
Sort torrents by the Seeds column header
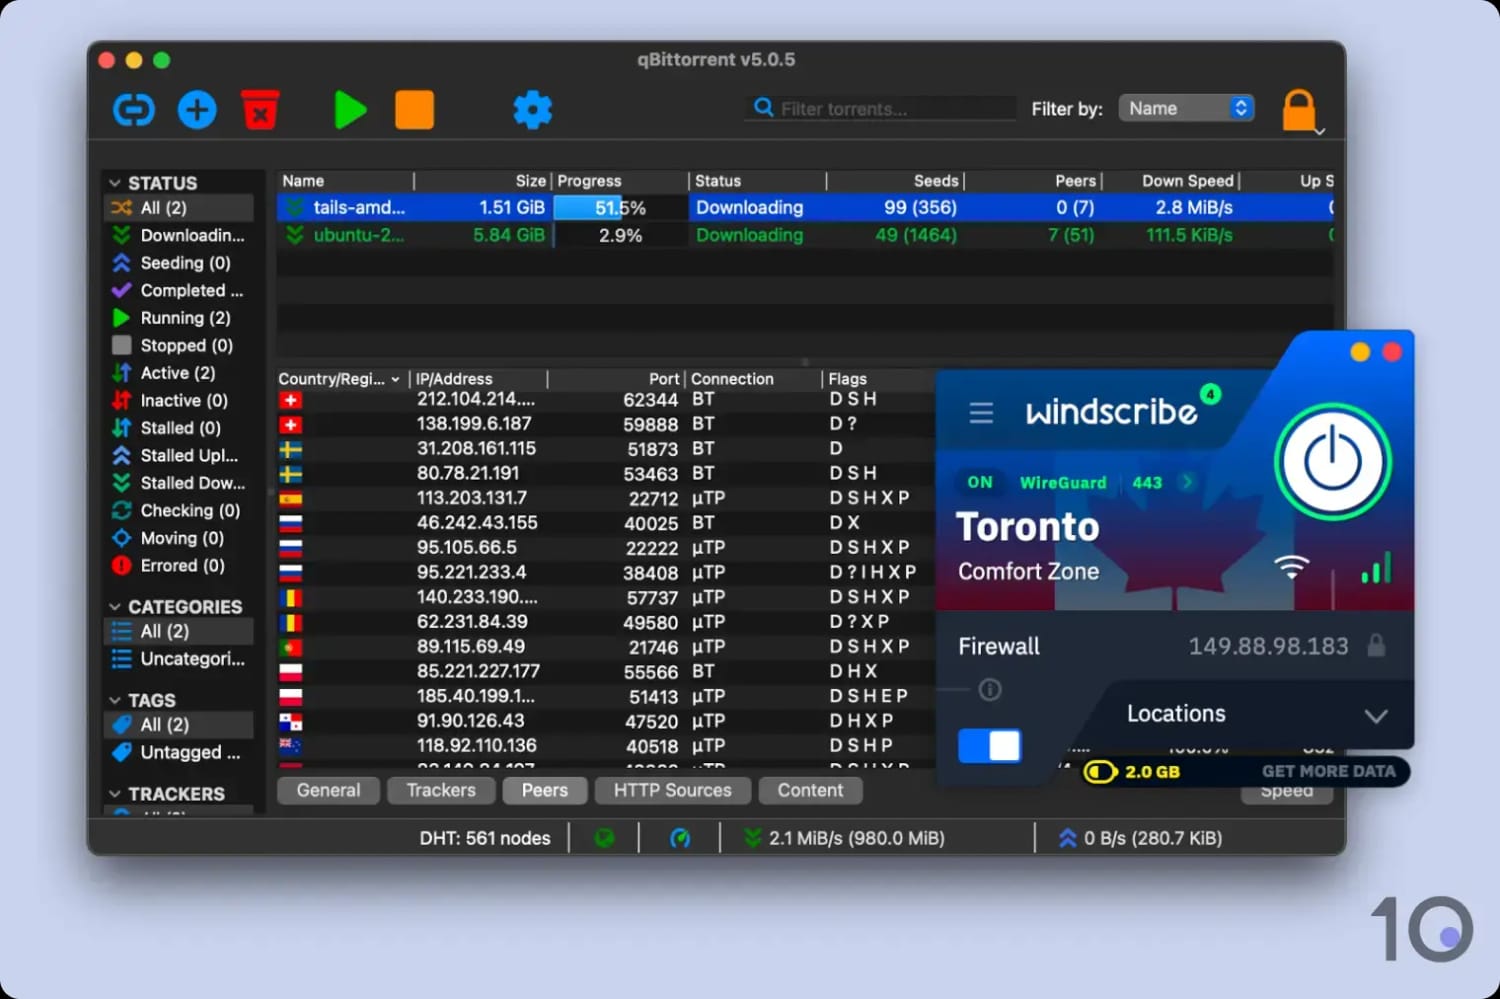click(896, 181)
